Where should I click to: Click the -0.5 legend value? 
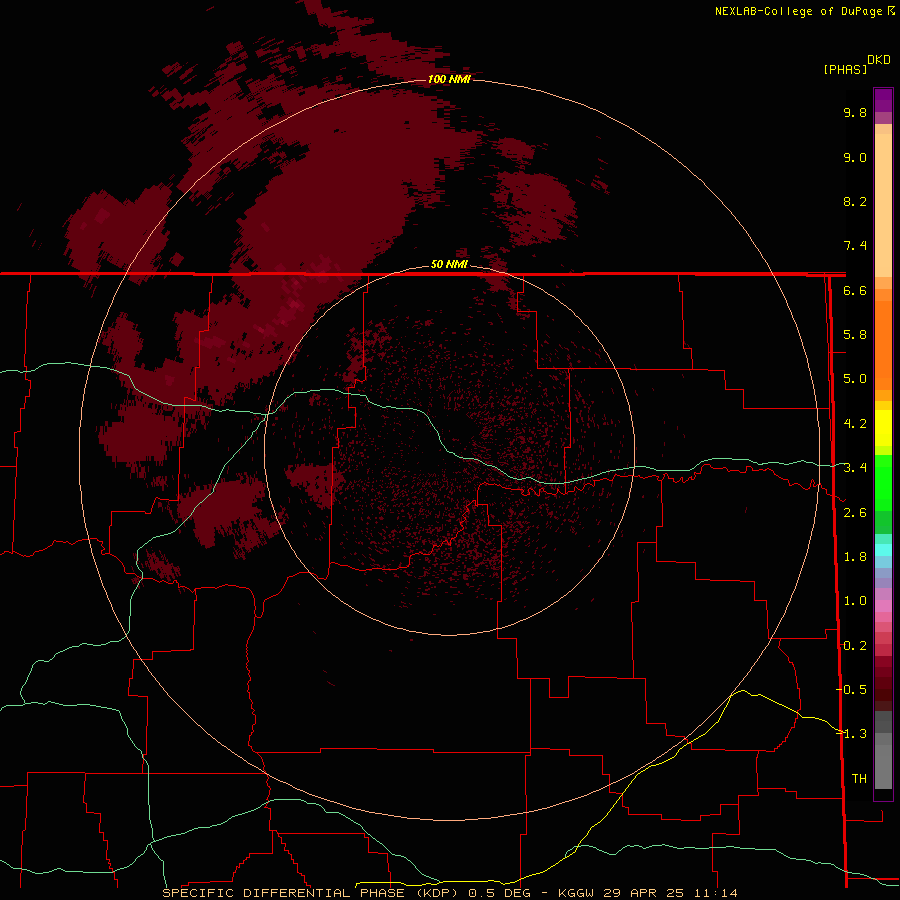(x=851, y=690)
